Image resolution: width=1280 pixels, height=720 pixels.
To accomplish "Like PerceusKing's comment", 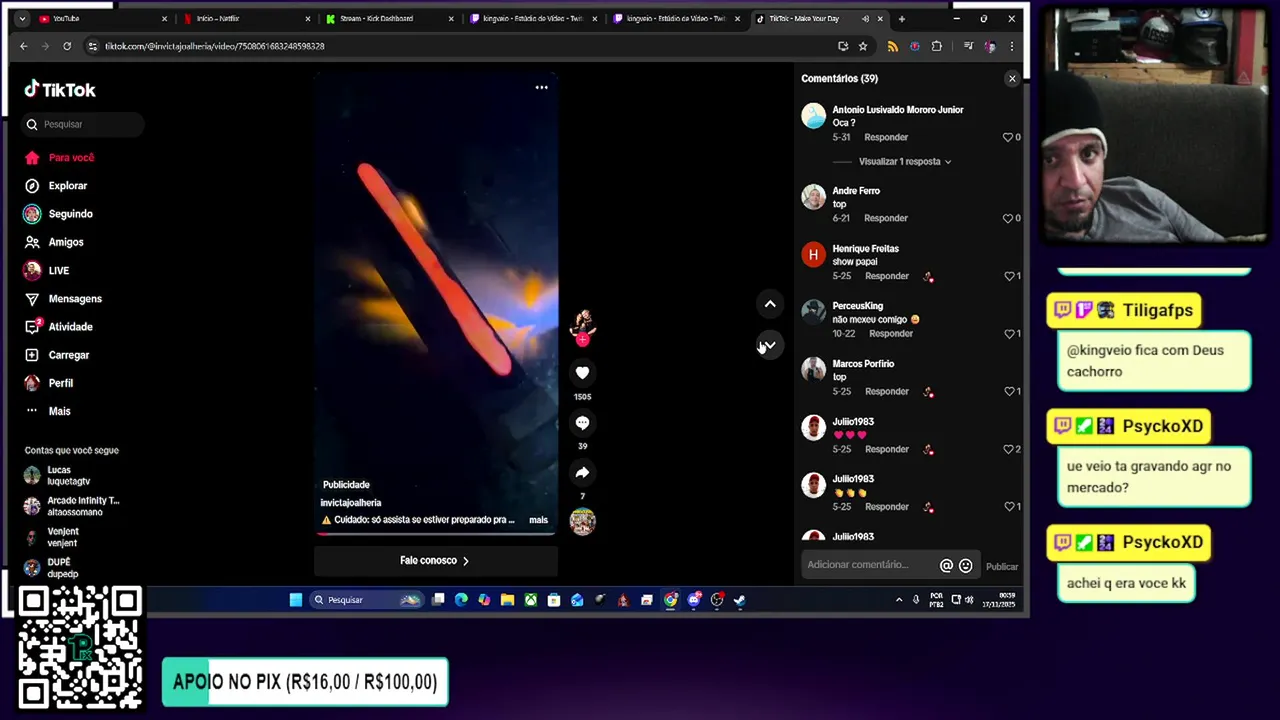I will 1009,333.
